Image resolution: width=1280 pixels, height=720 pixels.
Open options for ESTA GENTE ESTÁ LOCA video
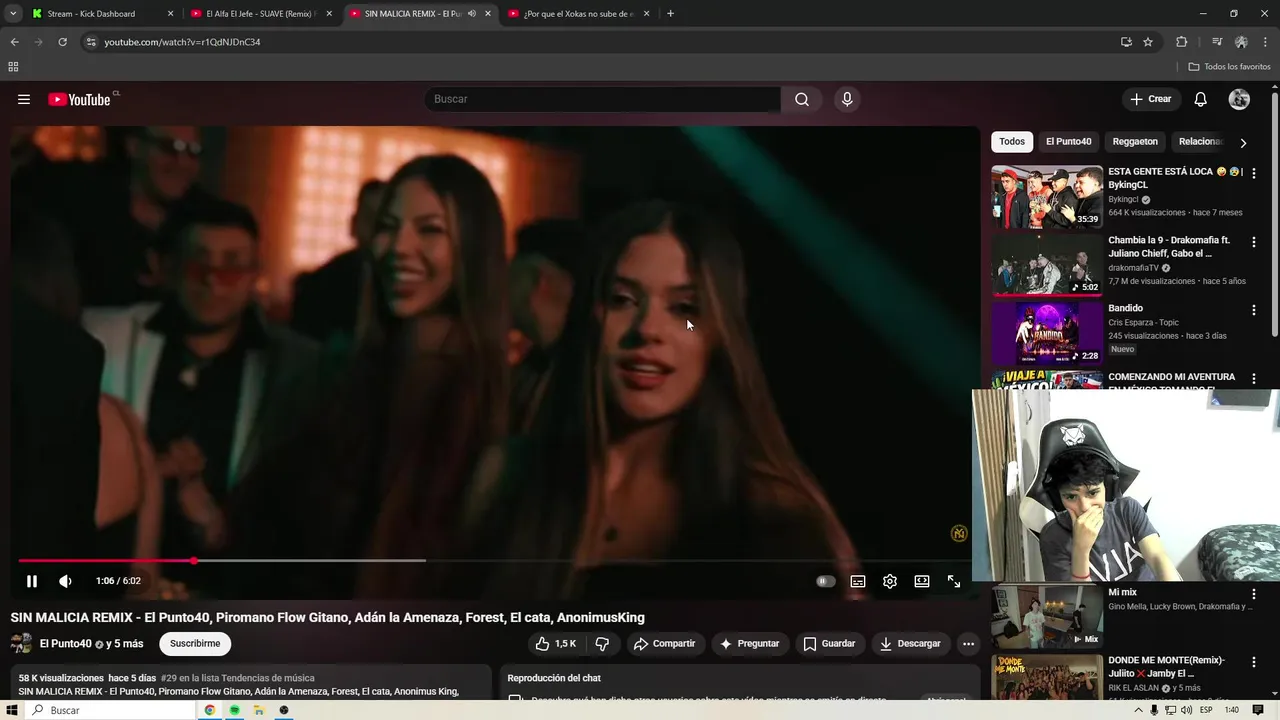[1254, 173]
